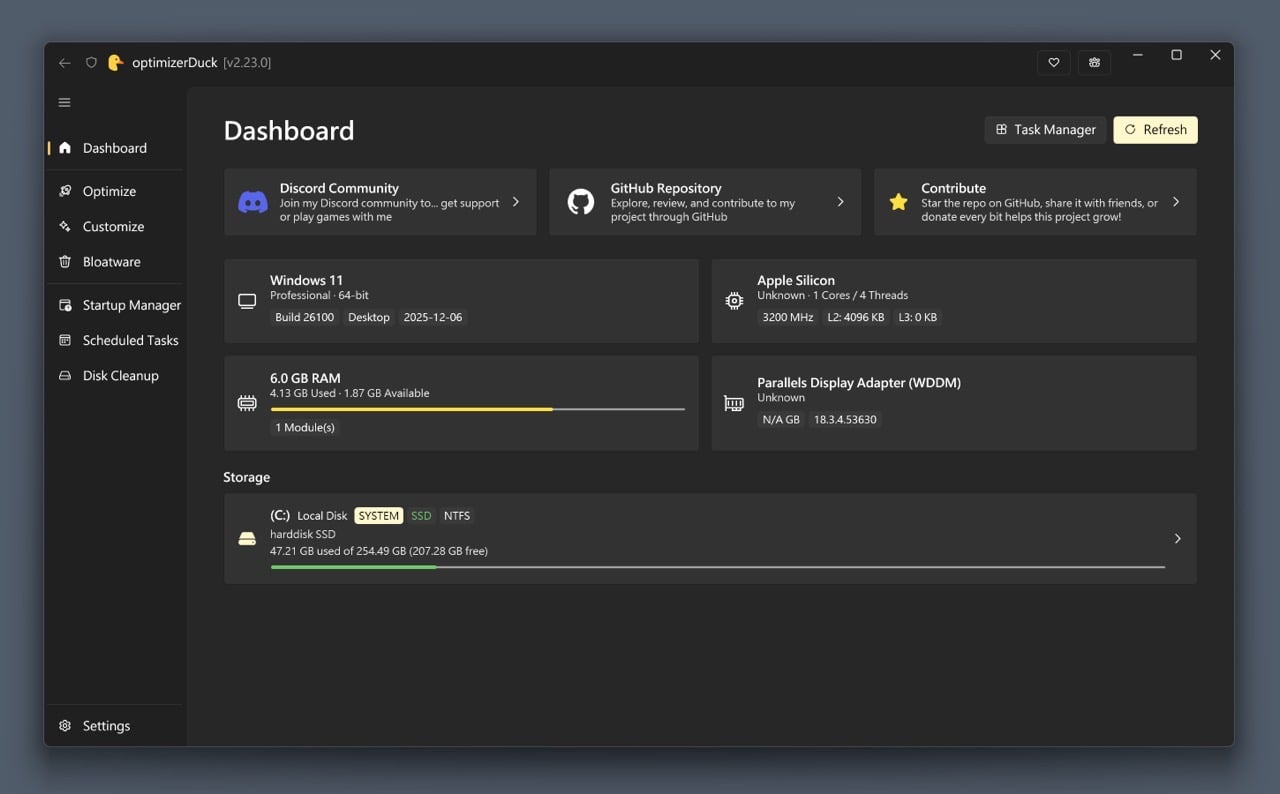The image size is (1280, 794).
Task: Click the green SSD badge
Action: 421,516
